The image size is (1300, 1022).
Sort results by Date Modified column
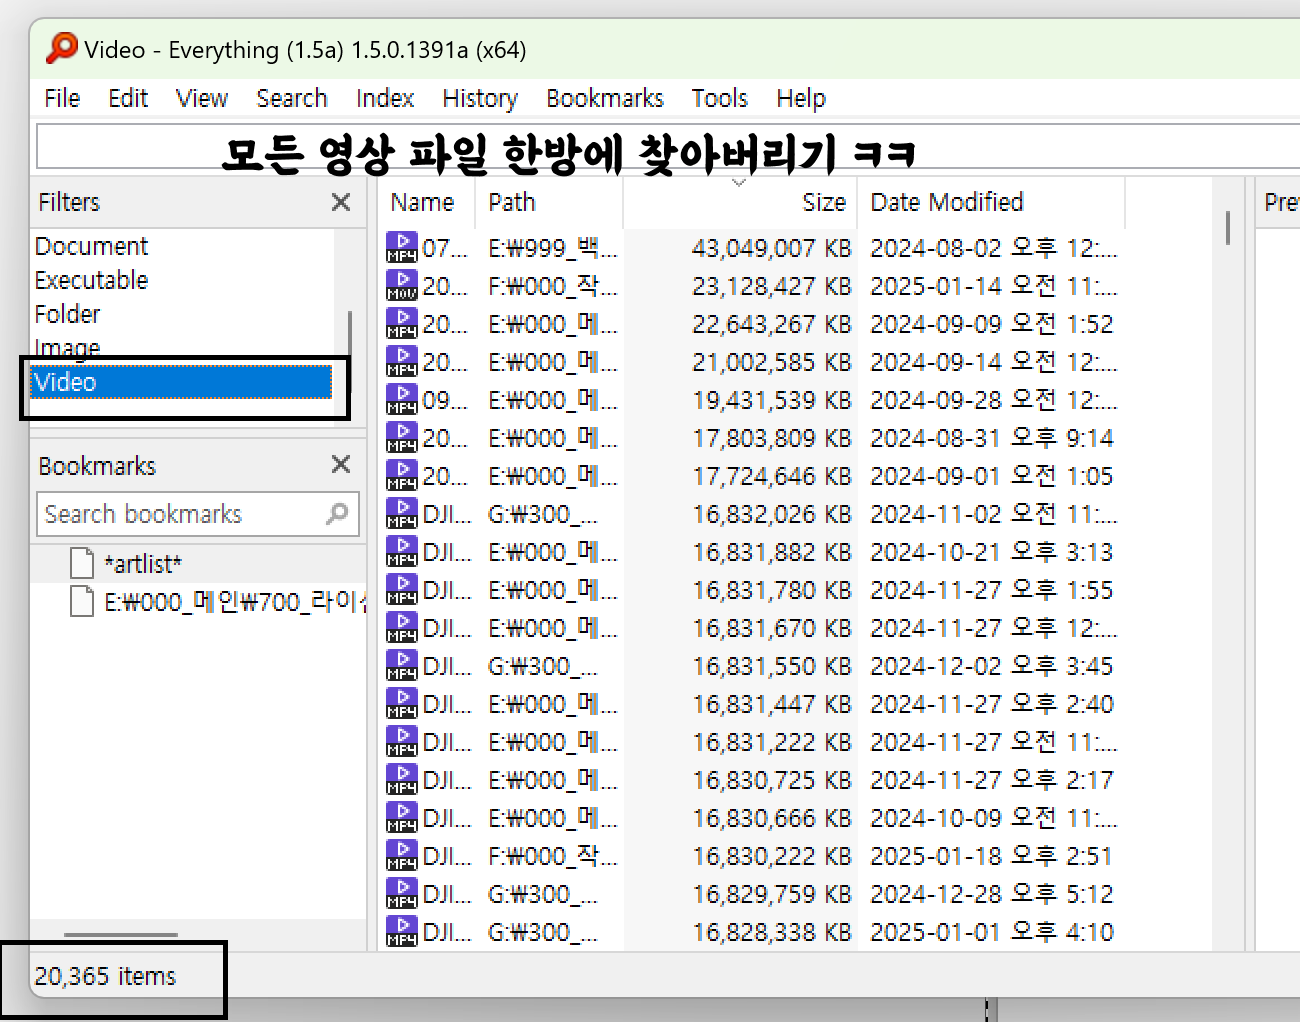pos(947,202)
